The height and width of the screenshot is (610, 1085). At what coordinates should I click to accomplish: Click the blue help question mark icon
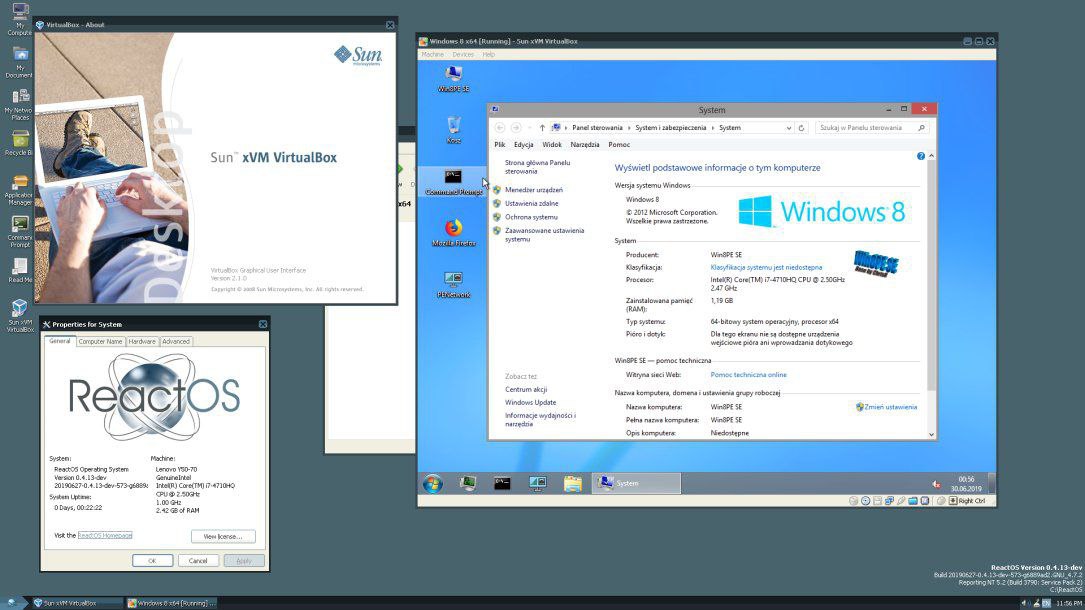920,156
